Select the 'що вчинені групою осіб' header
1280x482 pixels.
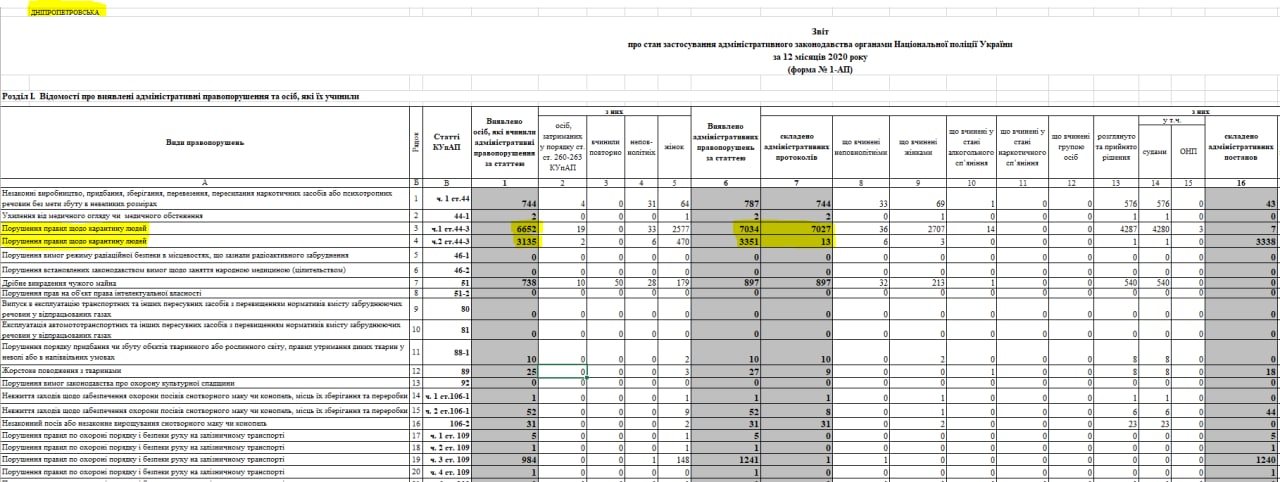click(x=1070, y=147)
